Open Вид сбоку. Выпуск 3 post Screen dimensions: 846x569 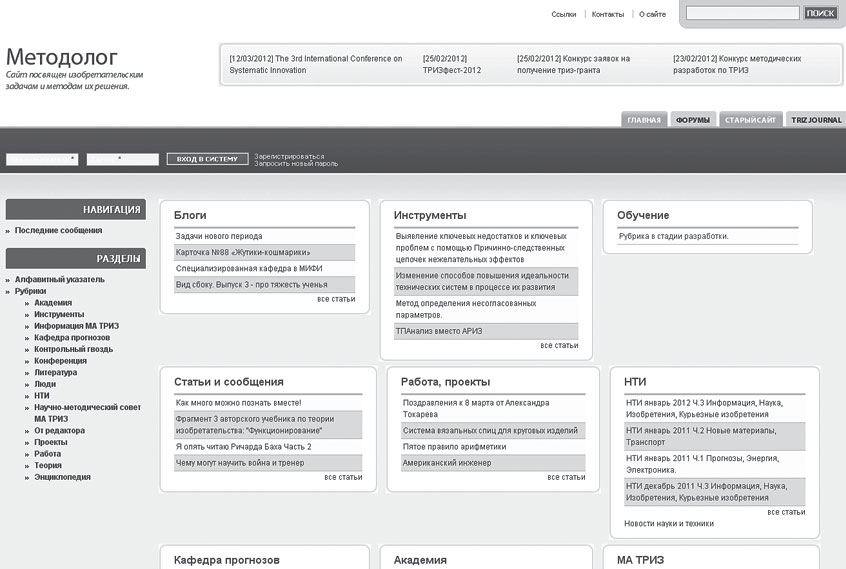coord(251,284)
